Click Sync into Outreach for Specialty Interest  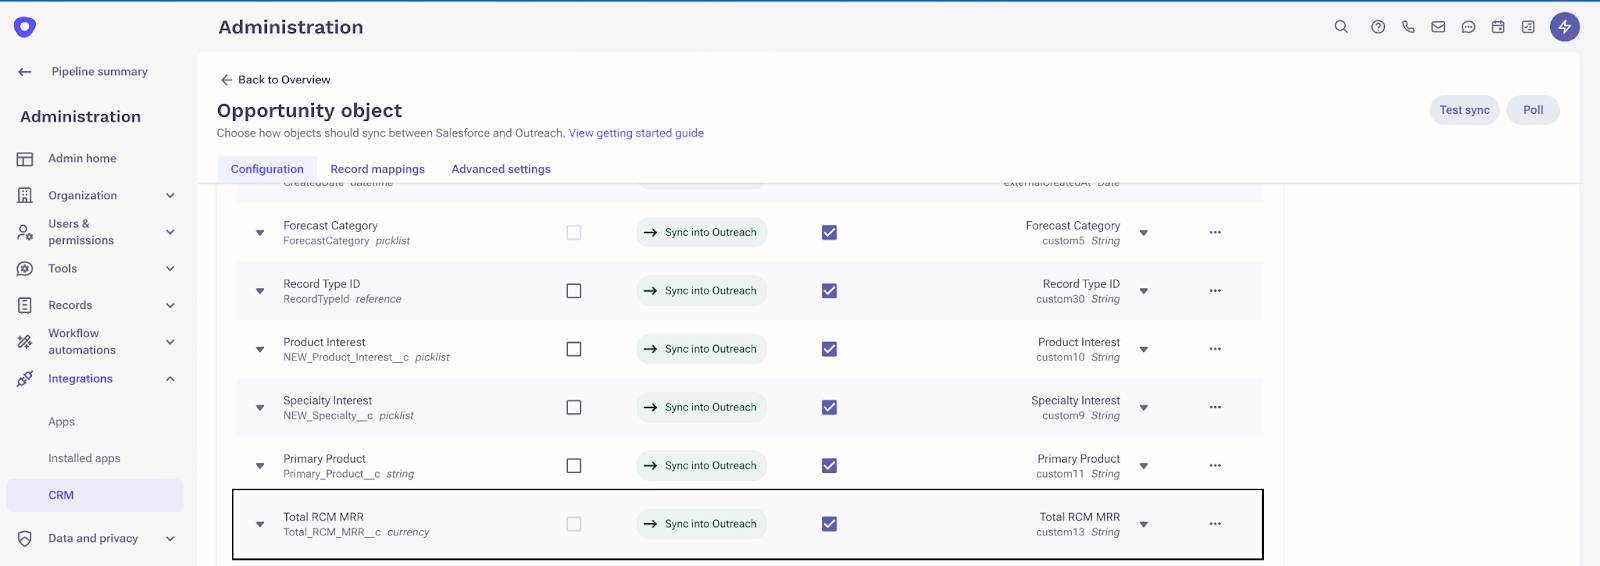pos(701,407)
